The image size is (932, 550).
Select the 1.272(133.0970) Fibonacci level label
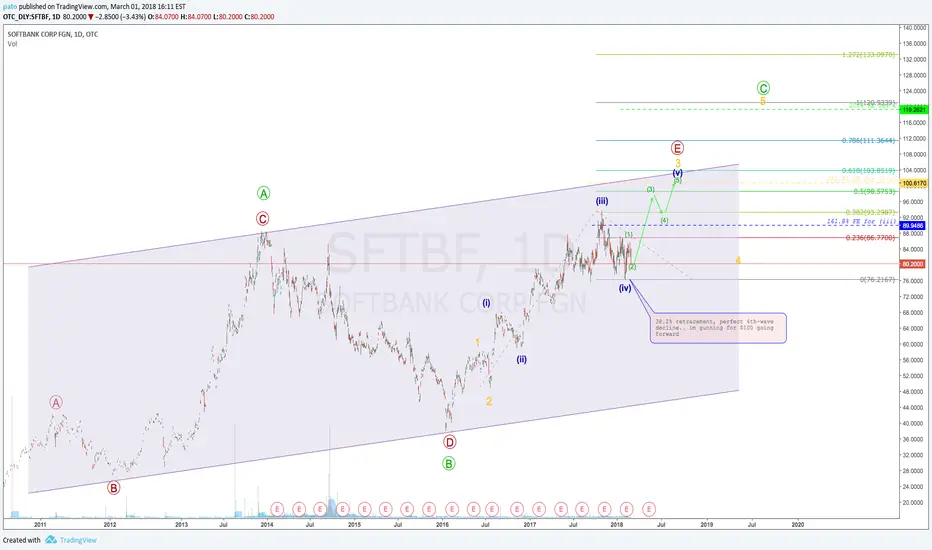(x=868, y=55)
